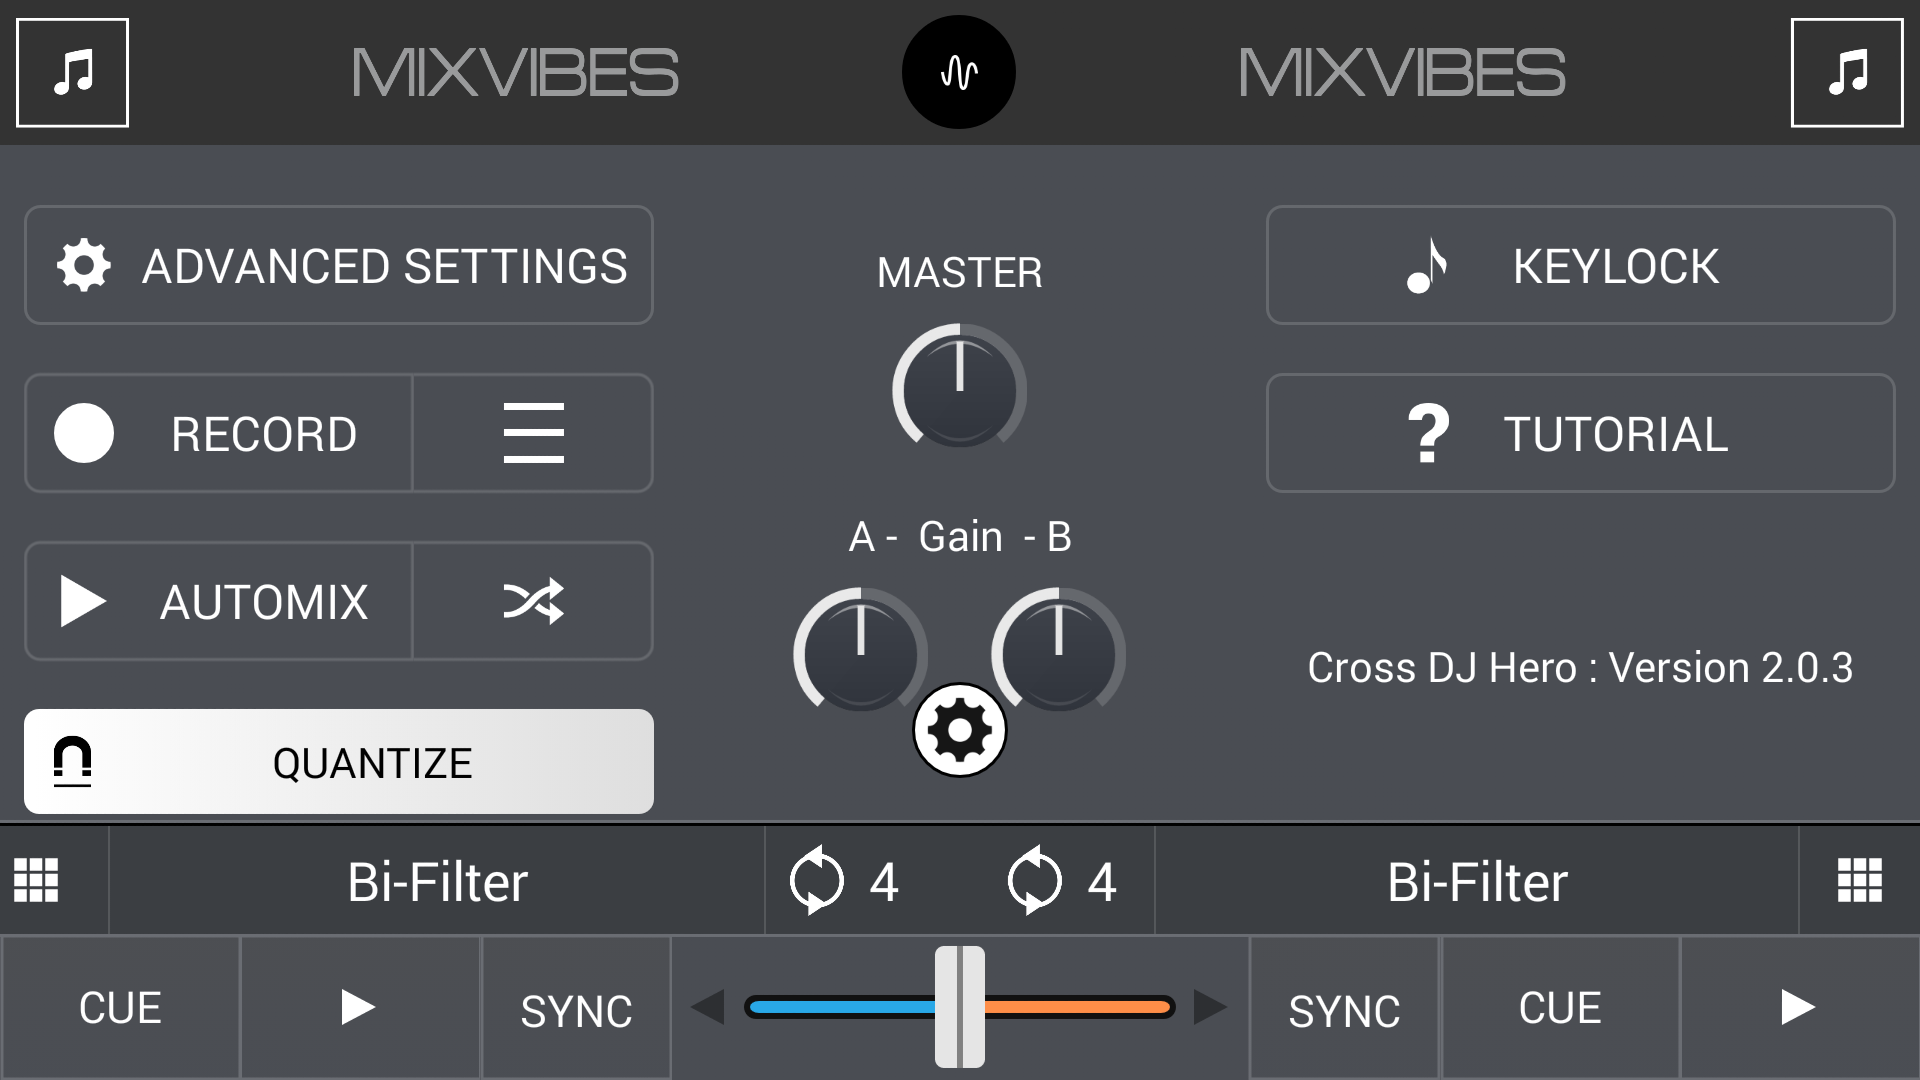Toggle left deck SYNC
Screen dimensions: 1920x1080
click(576, 1008)
